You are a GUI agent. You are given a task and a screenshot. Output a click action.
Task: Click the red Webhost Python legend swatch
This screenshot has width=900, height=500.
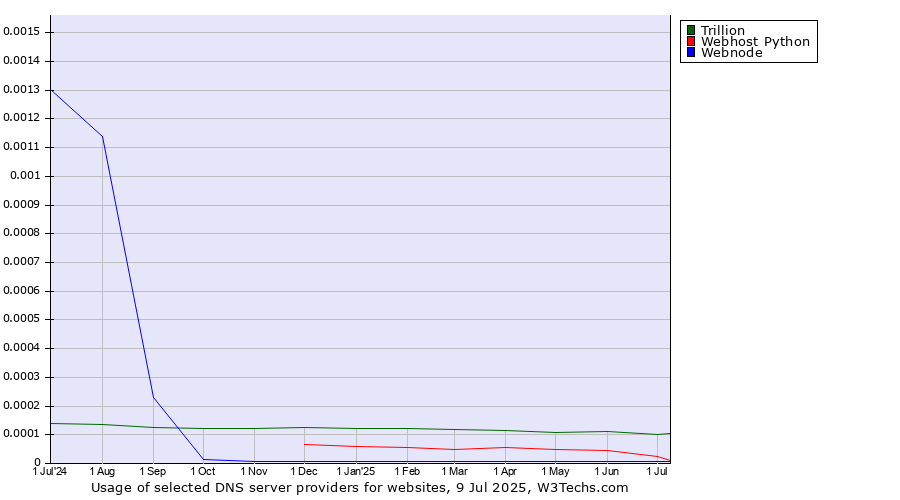(691, 41)
